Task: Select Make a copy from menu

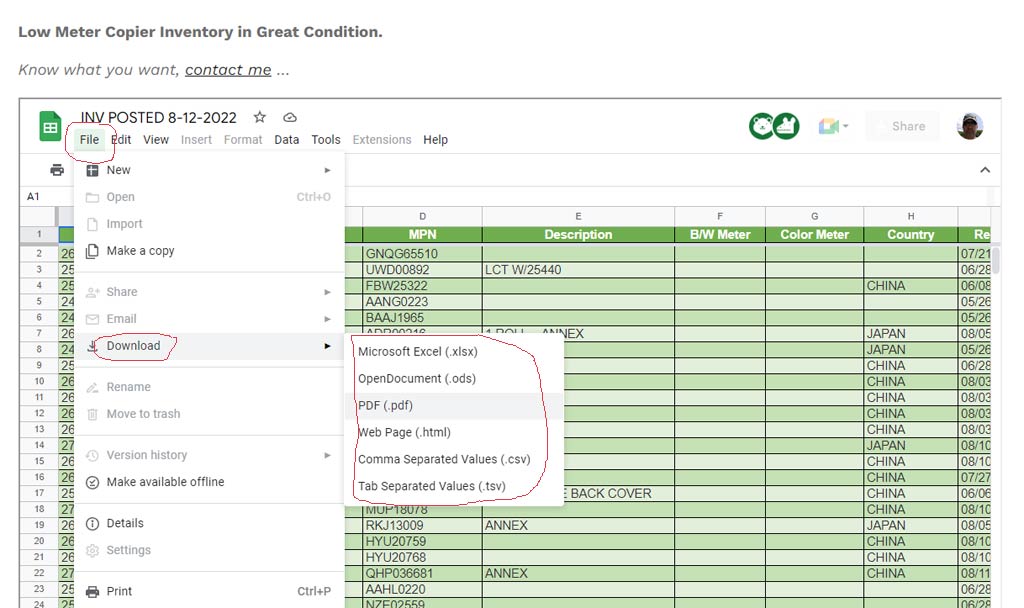Action: coord(140,251)
